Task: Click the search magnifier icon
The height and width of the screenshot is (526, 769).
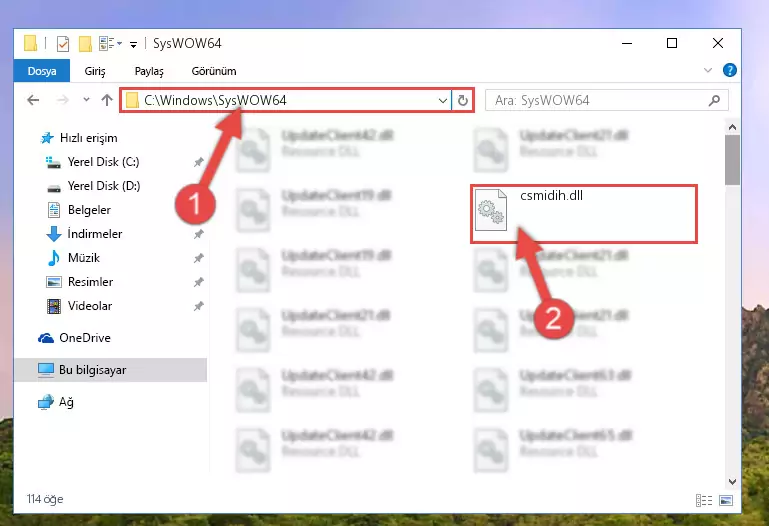Action: click(x=715, y=100)
